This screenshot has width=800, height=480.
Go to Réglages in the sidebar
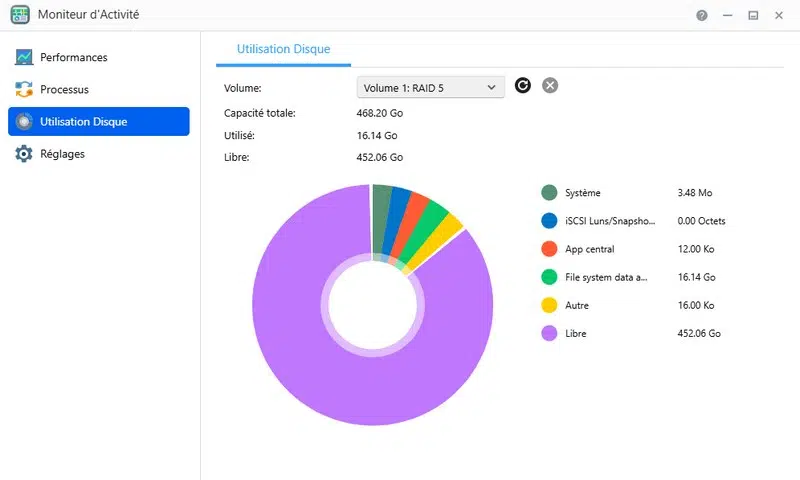point(62,154)
